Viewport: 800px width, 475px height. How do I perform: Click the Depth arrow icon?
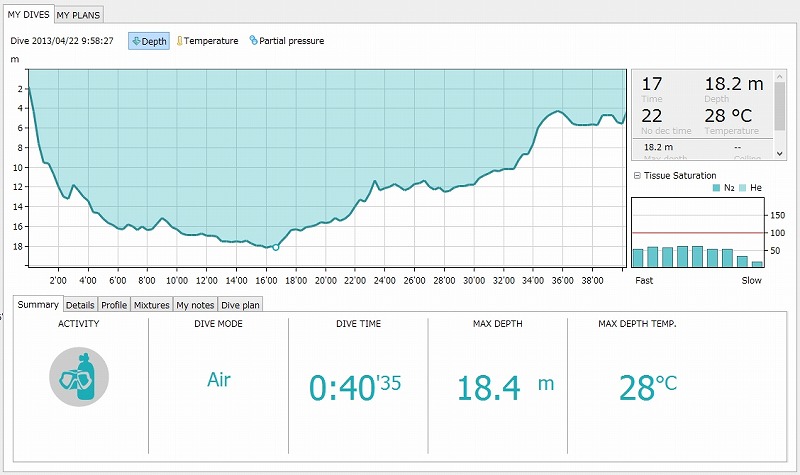coord(137,41)
